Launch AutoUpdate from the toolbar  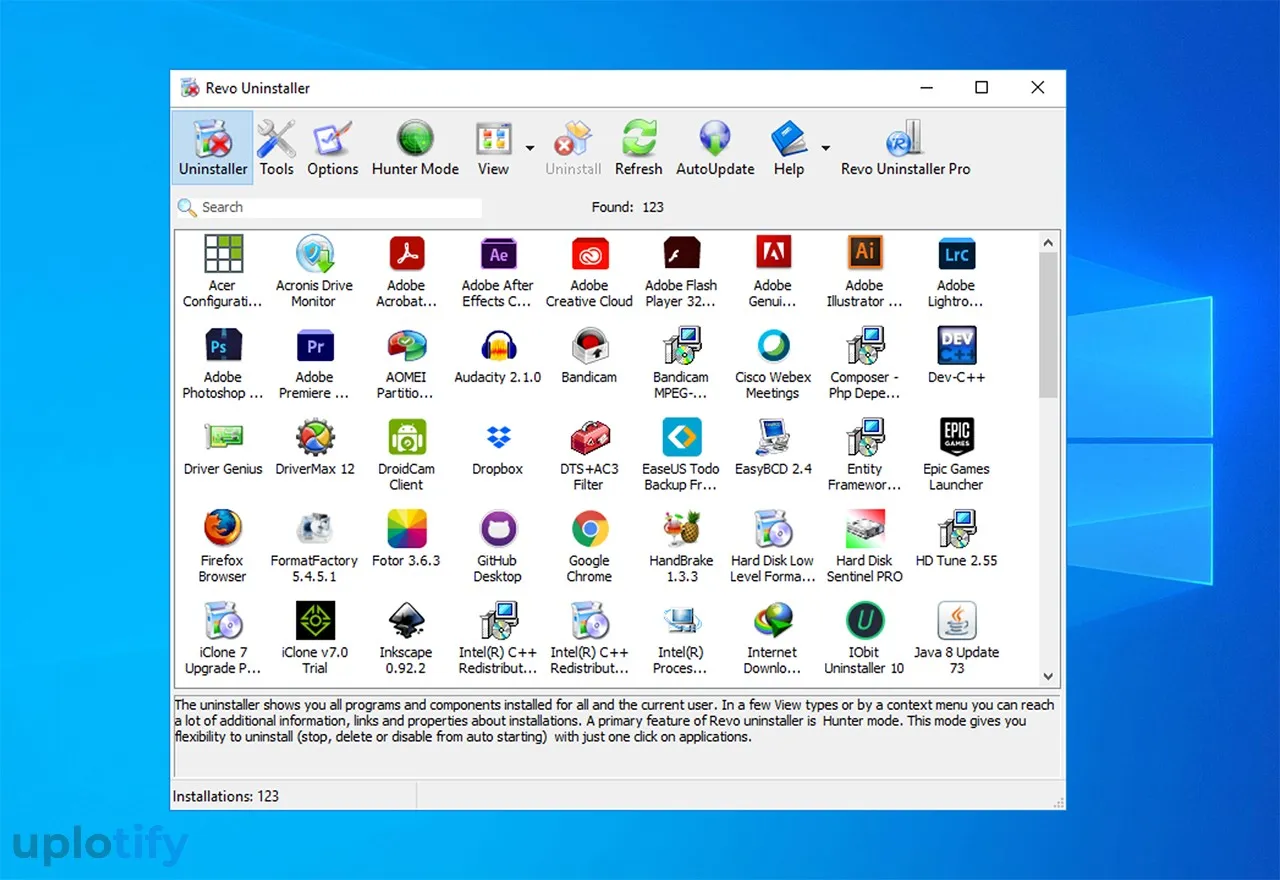715,148
